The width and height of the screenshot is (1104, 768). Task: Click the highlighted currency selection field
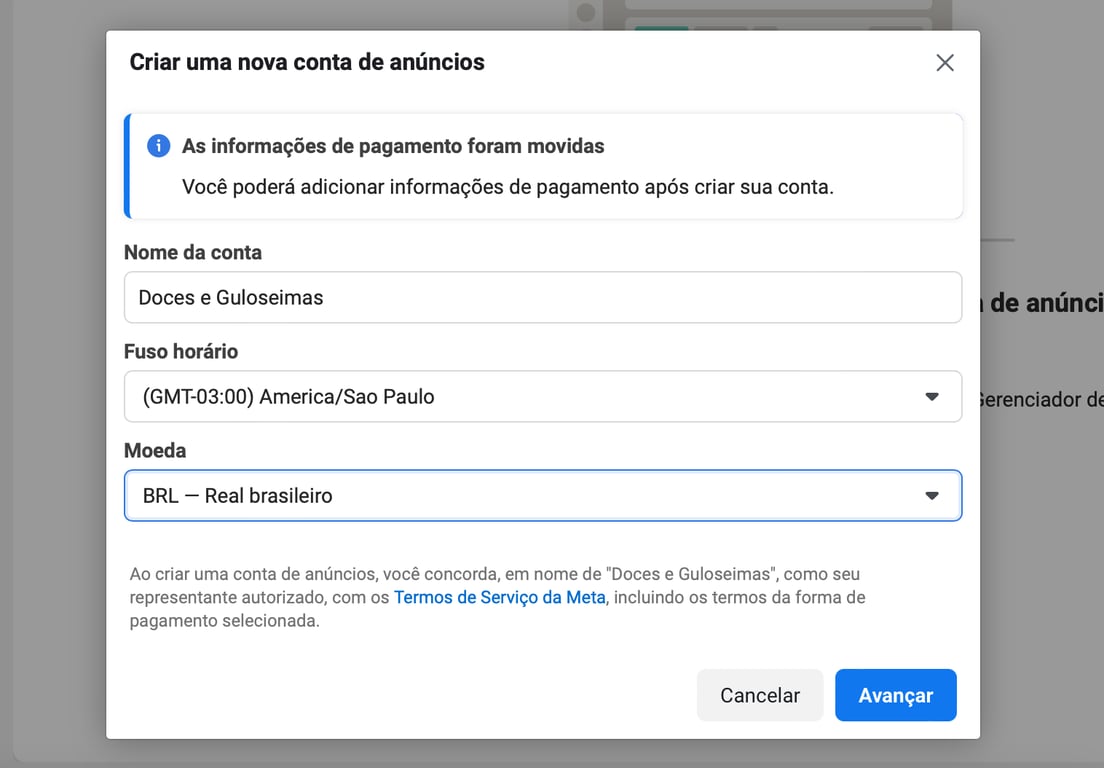click(543, 495)
